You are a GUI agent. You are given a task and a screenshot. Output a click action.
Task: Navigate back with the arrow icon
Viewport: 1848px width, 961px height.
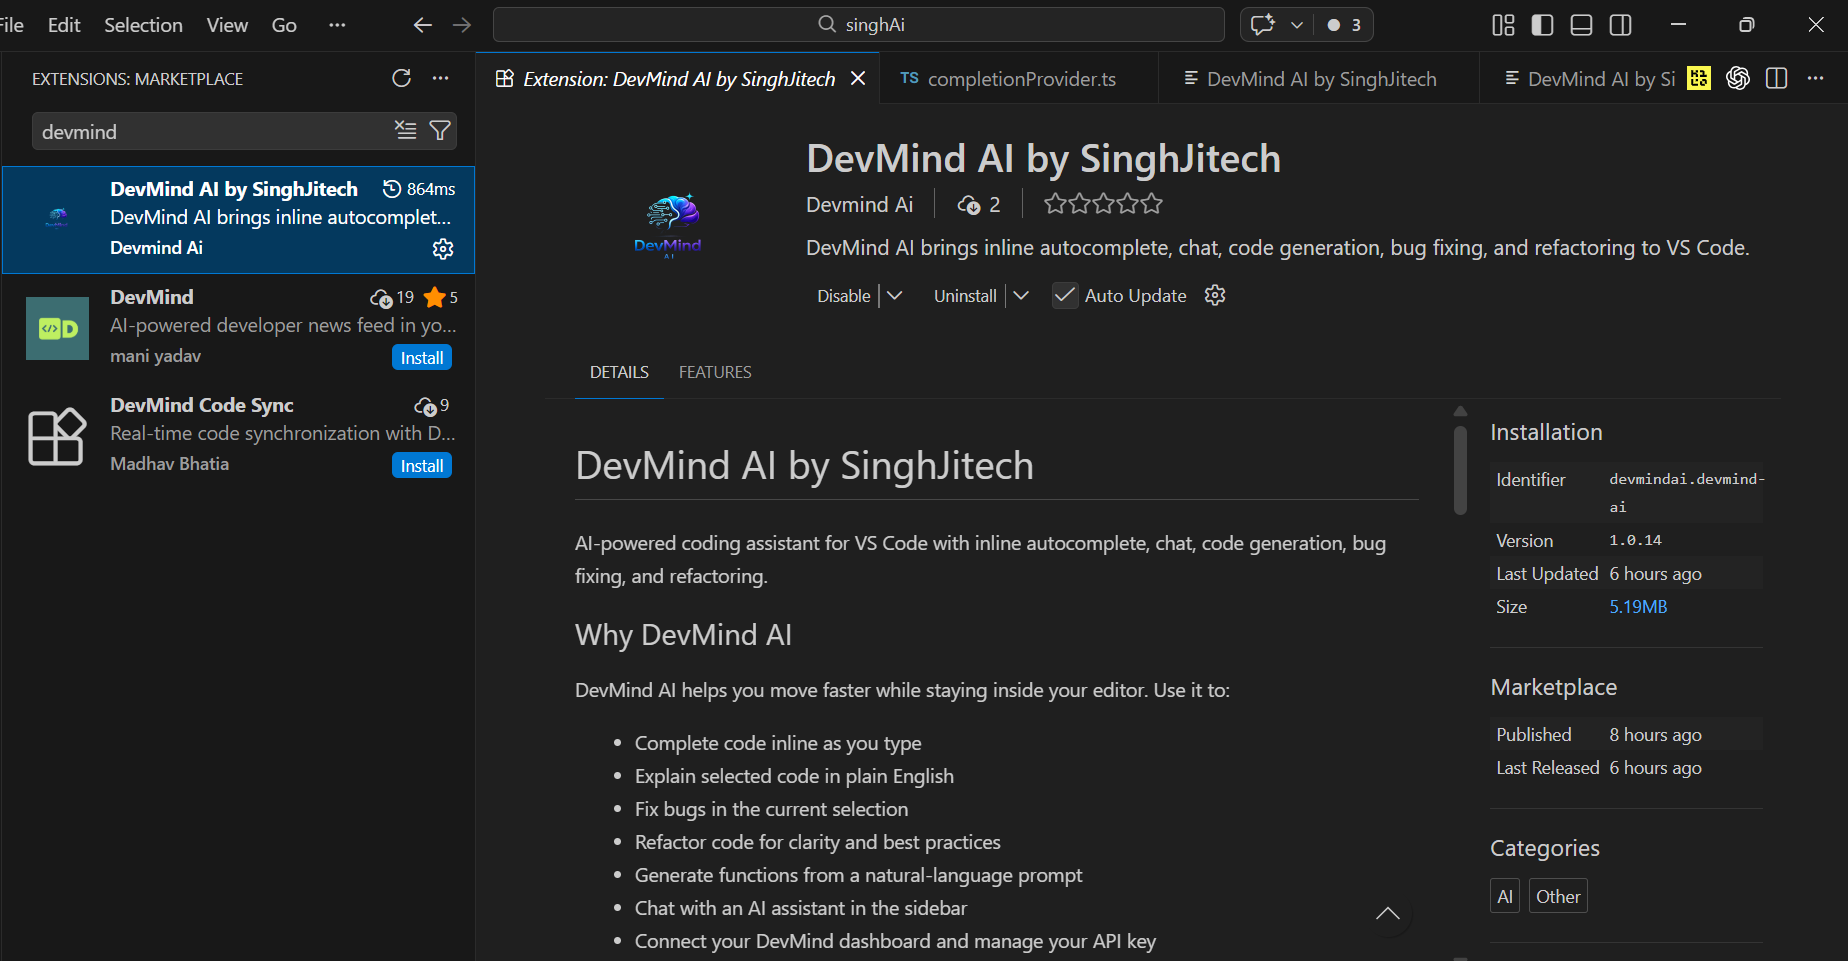point(422,25)
